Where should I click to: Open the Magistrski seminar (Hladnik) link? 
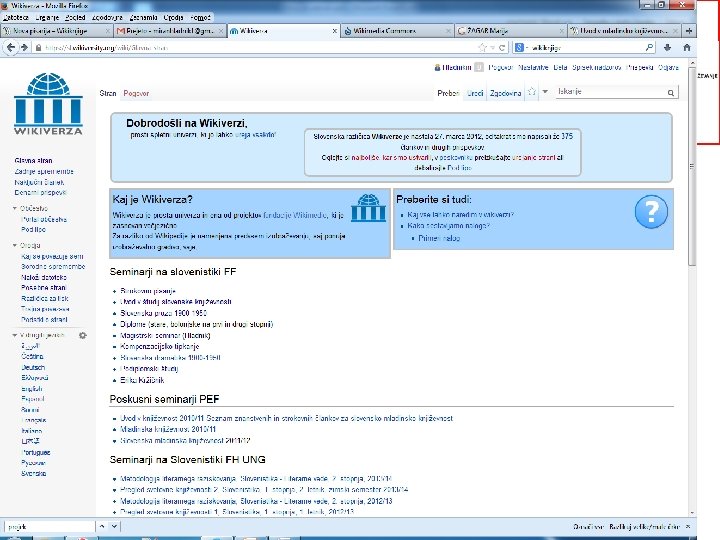[x=165, y=336]
